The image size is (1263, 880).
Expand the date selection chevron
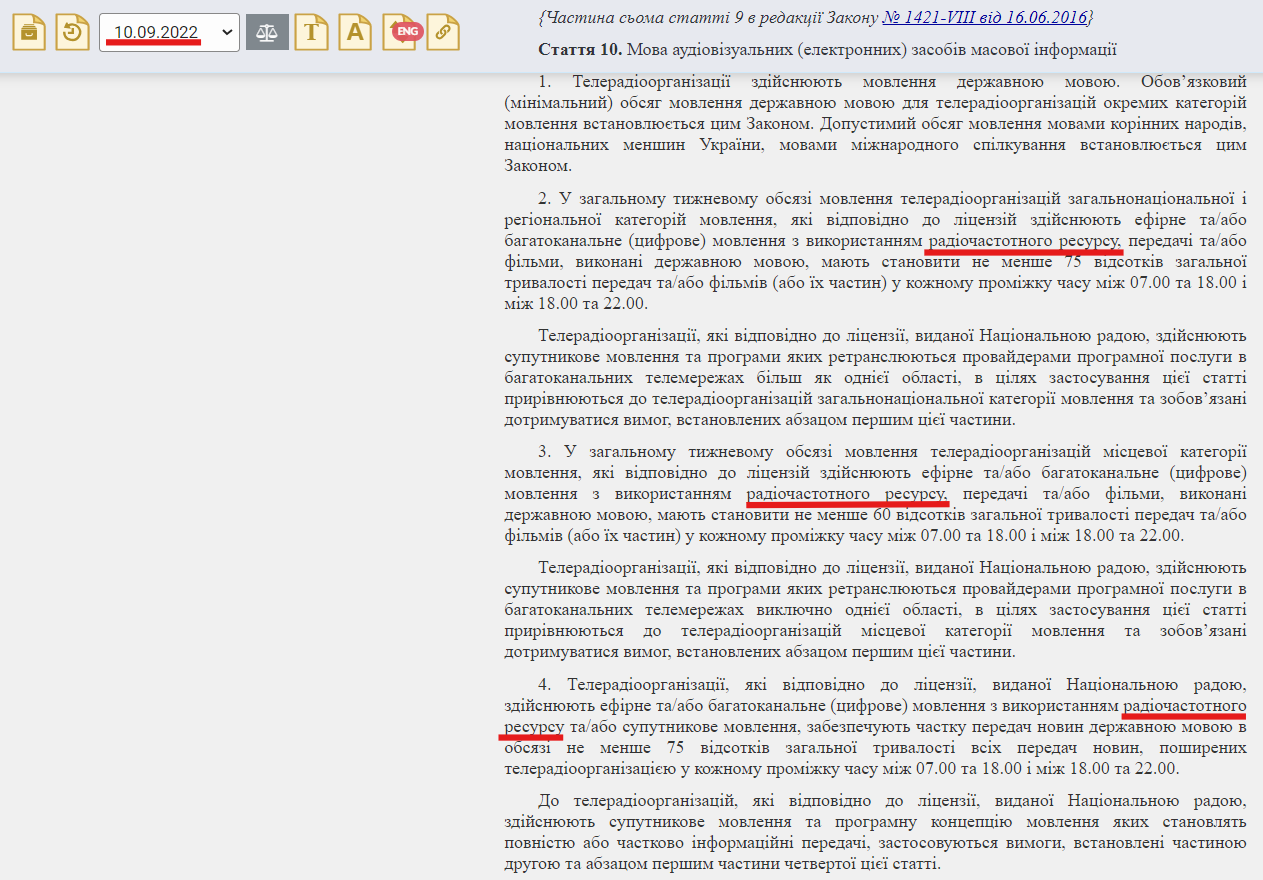[x=228, y=31]
